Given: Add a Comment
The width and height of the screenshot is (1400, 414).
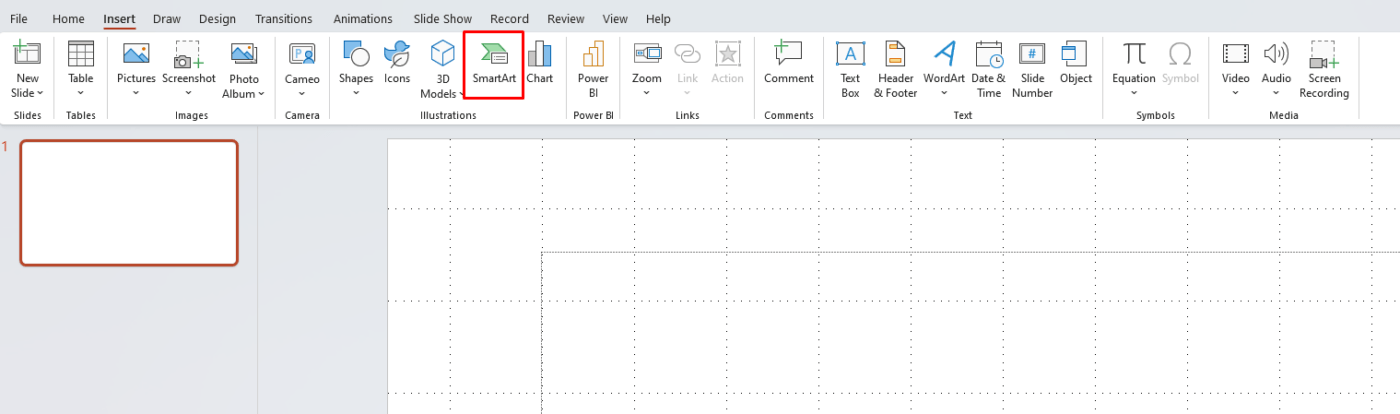Looking at the screenshot, I should pyautogui.click(x=788, y=64).
